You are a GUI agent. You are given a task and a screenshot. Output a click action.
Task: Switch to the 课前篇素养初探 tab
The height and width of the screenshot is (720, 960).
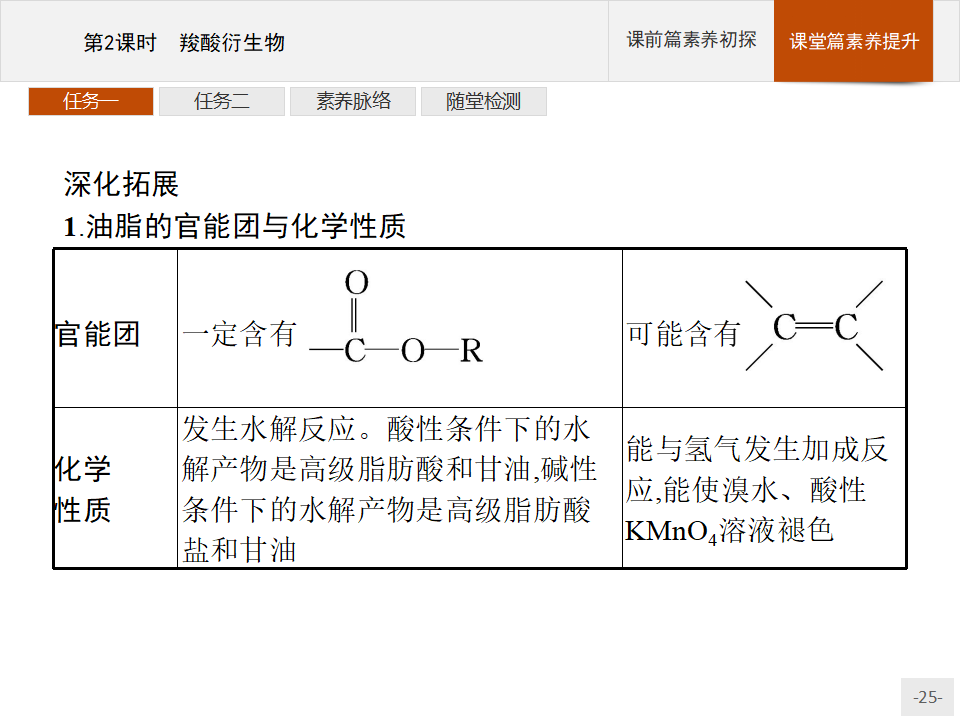pos(691,40)
